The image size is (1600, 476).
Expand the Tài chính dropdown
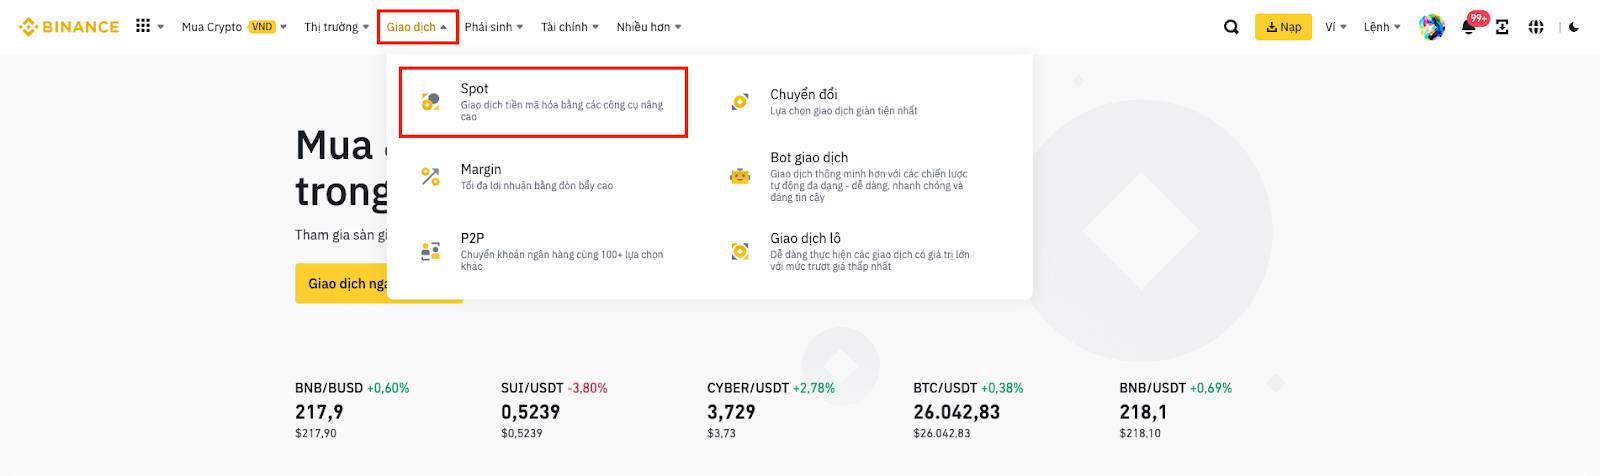coord(570,27)
